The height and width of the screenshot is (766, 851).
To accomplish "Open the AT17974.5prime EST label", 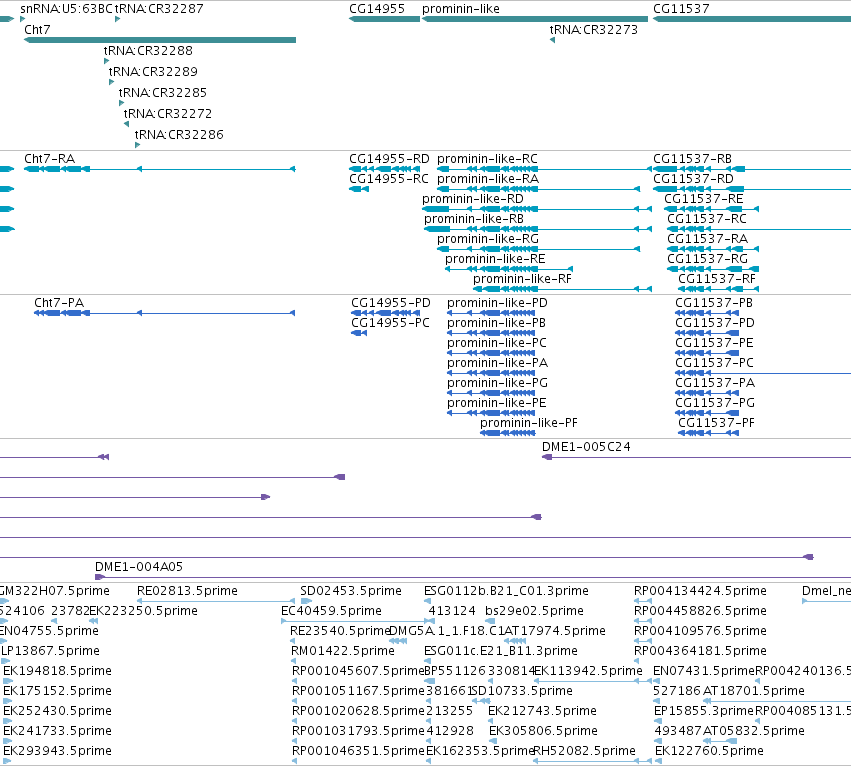I will pos(555,631).
